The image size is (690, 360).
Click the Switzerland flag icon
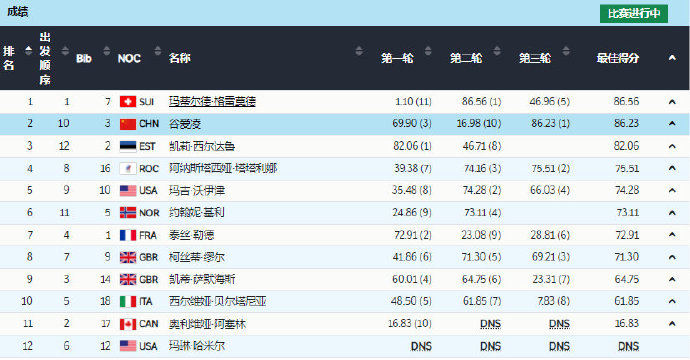(128, 102)
